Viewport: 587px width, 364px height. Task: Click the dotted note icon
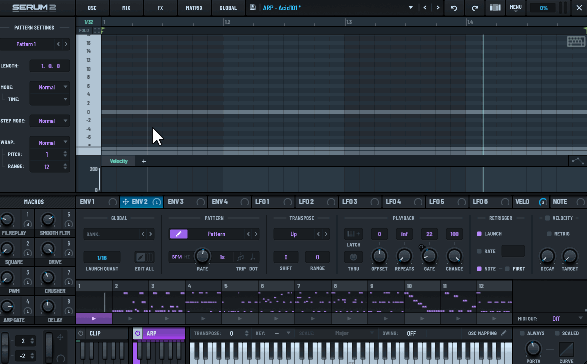click(253, 257)
